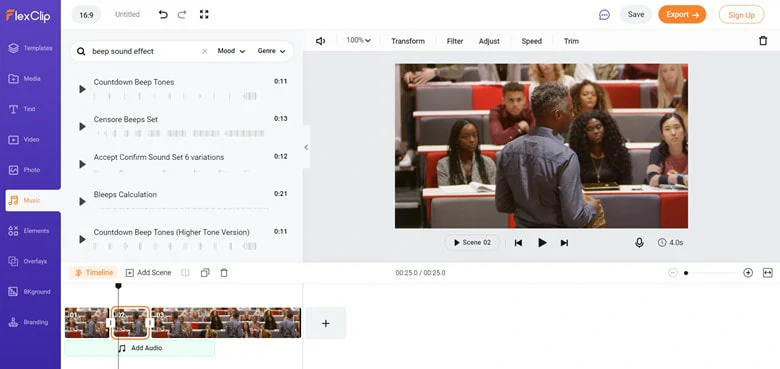Open the Filter tool
Image resolution: width=780 pixels, height=369 pixels.
pyautogui.click(x=455, y=41)
